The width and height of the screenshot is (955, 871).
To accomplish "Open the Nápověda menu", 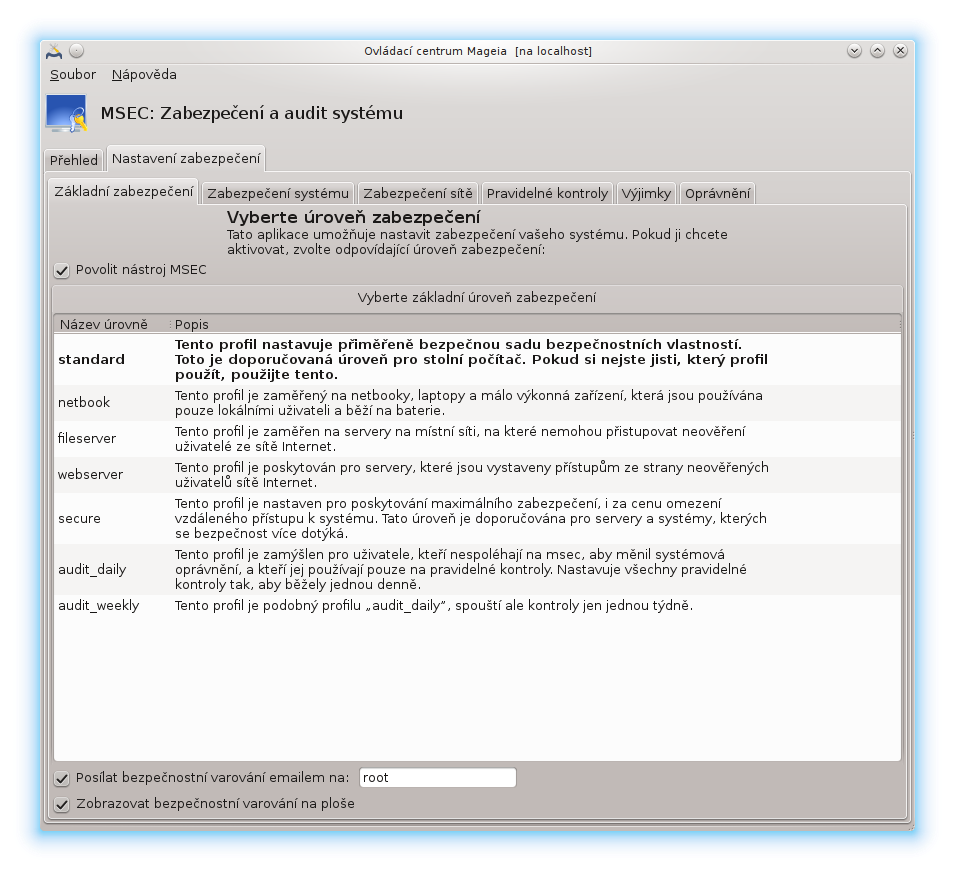I will pyautogui.click(x=144, y=74).
